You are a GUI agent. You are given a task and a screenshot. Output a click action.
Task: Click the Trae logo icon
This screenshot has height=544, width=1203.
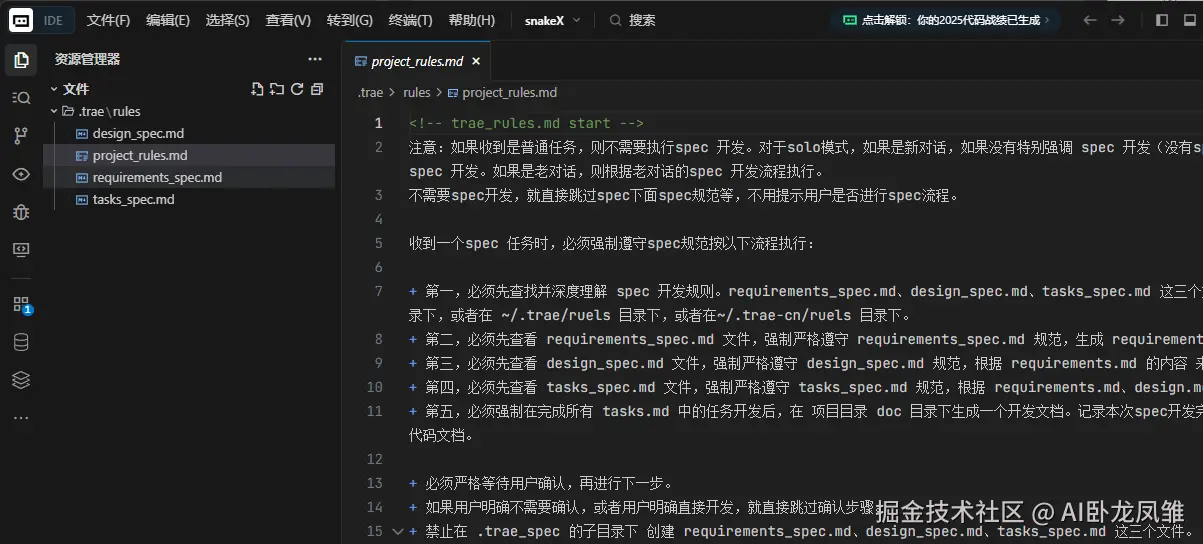click(21, 20)
